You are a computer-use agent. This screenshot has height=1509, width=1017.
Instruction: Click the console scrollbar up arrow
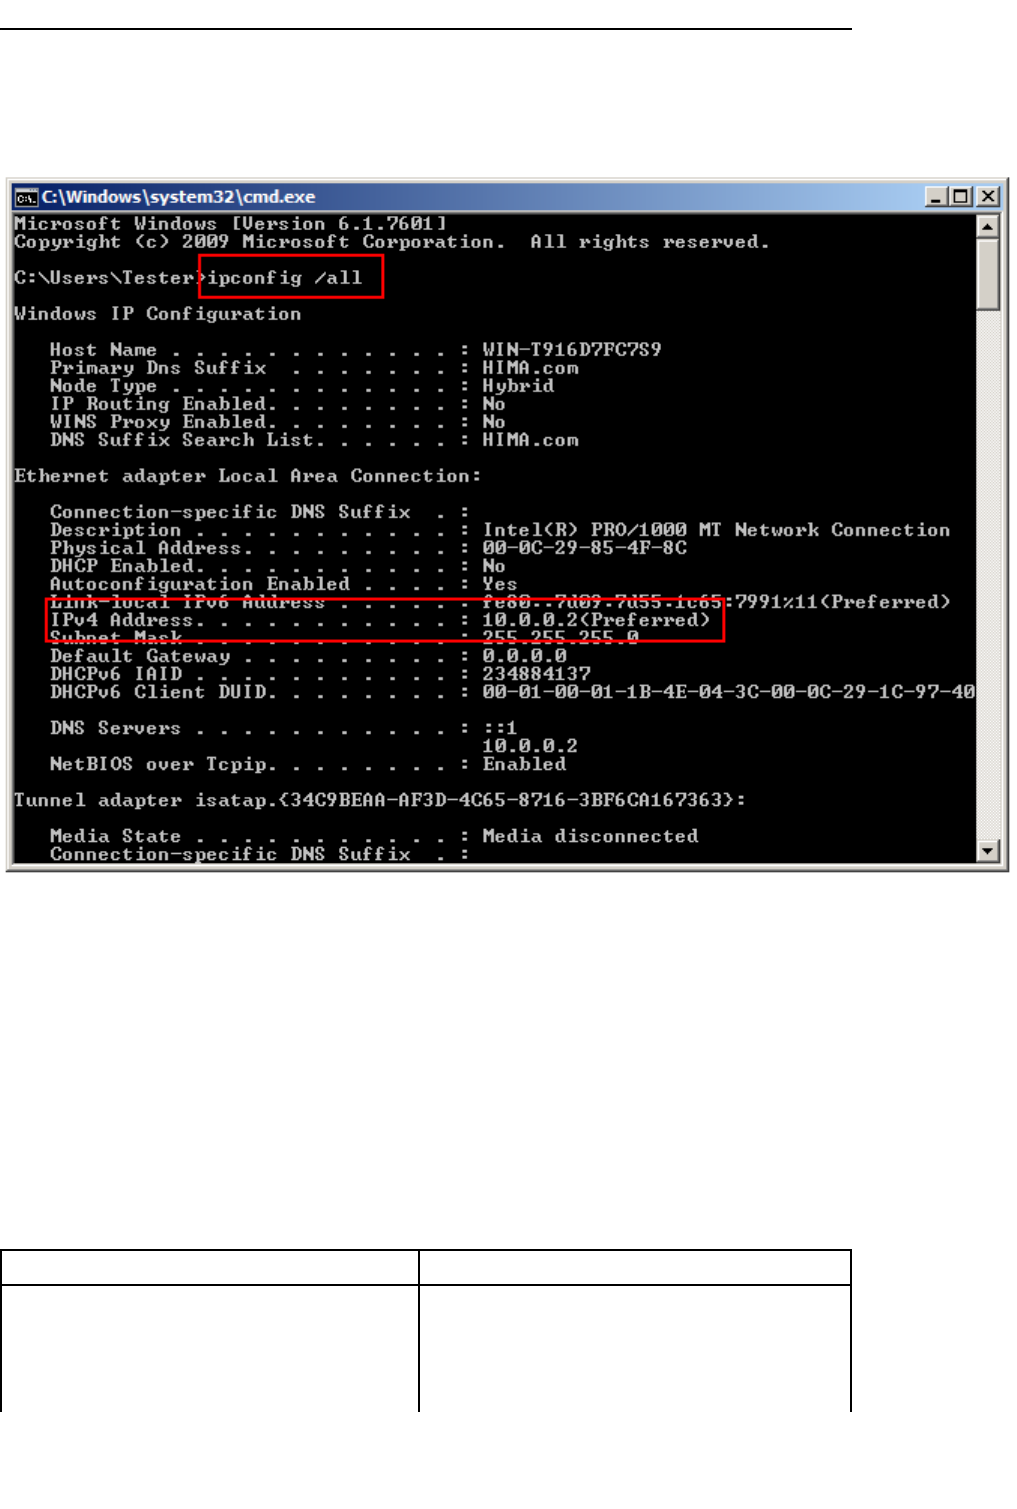[988, 227]
